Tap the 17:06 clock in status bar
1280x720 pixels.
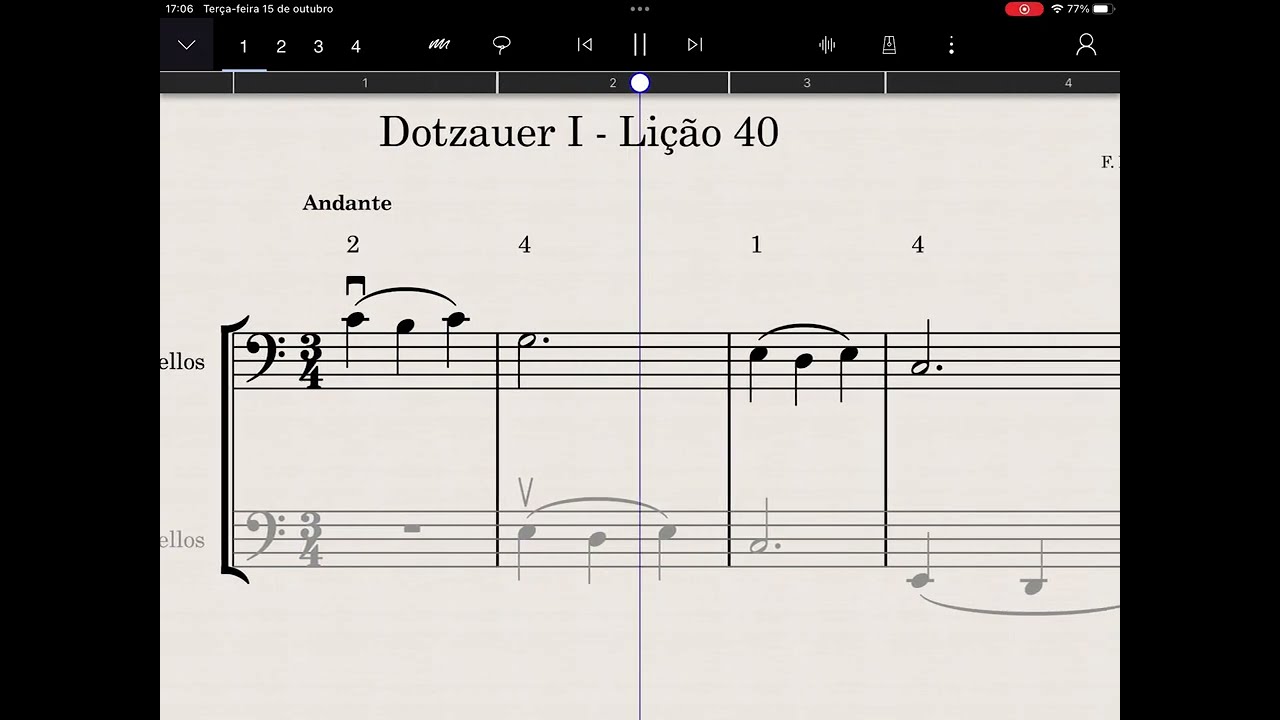click(180, 9)
